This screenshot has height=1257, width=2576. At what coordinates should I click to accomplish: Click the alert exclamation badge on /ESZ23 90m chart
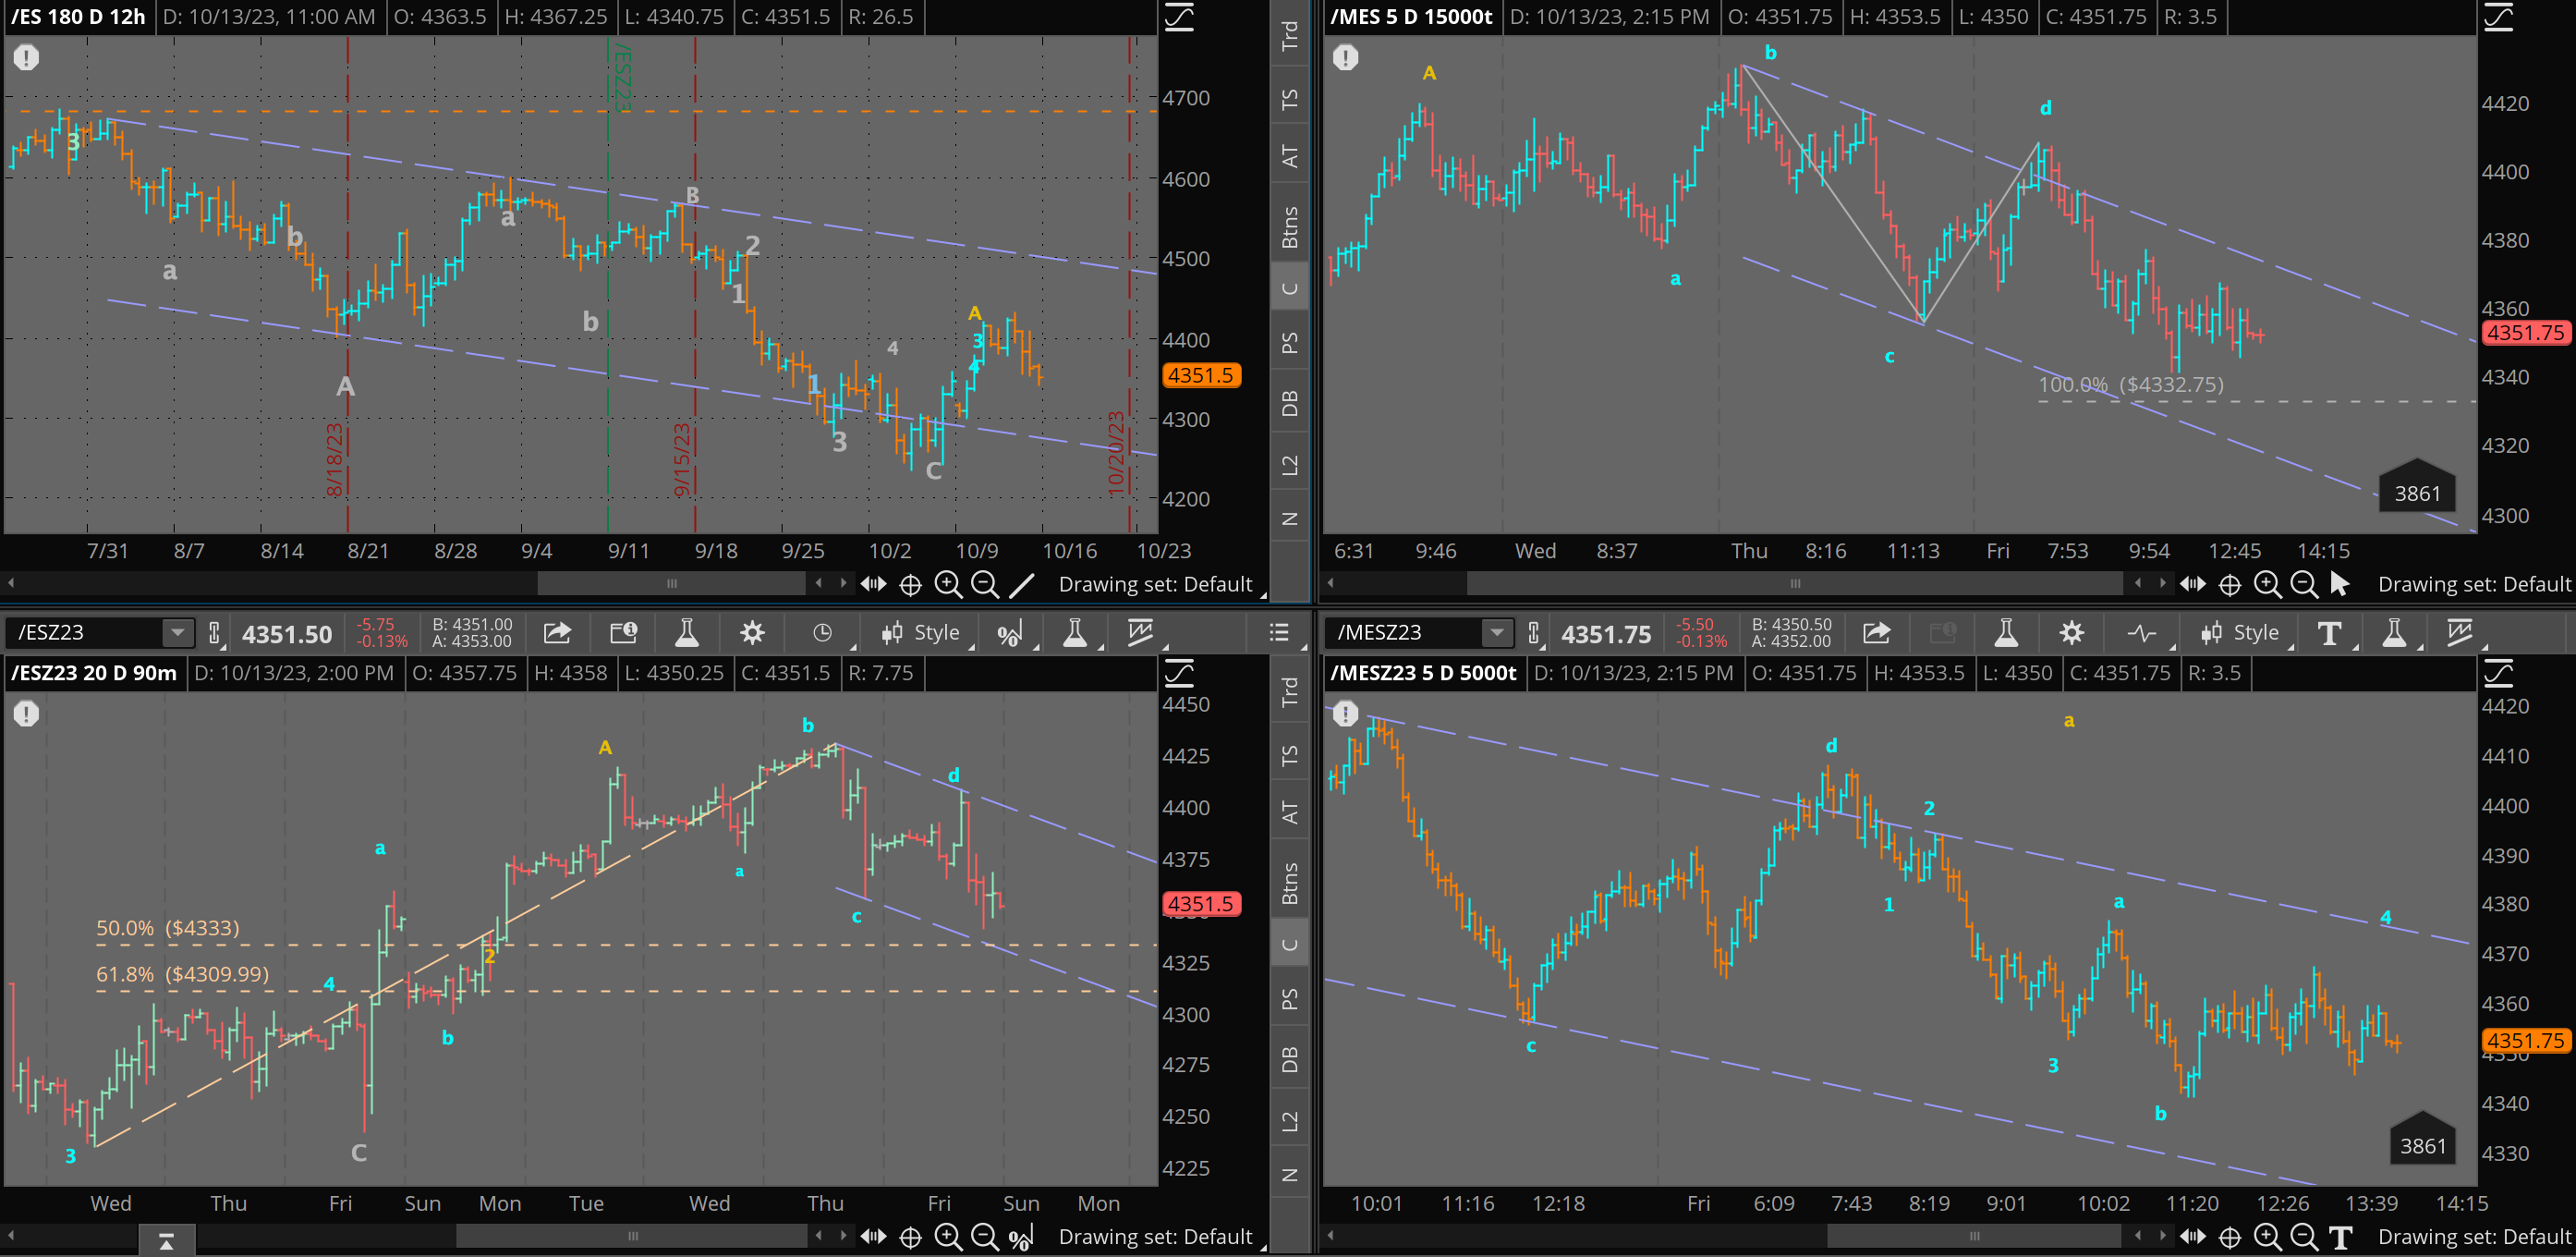point(26,714)
